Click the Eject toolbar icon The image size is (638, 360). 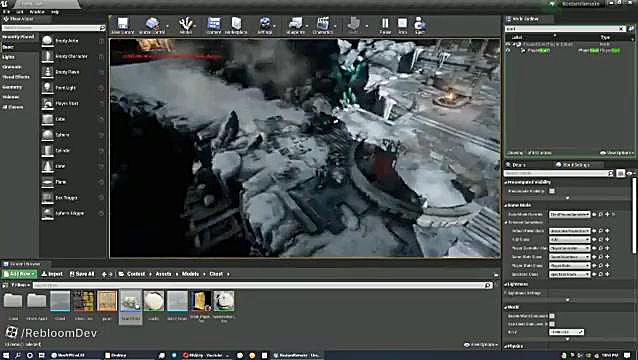click(x=420, y=26)
